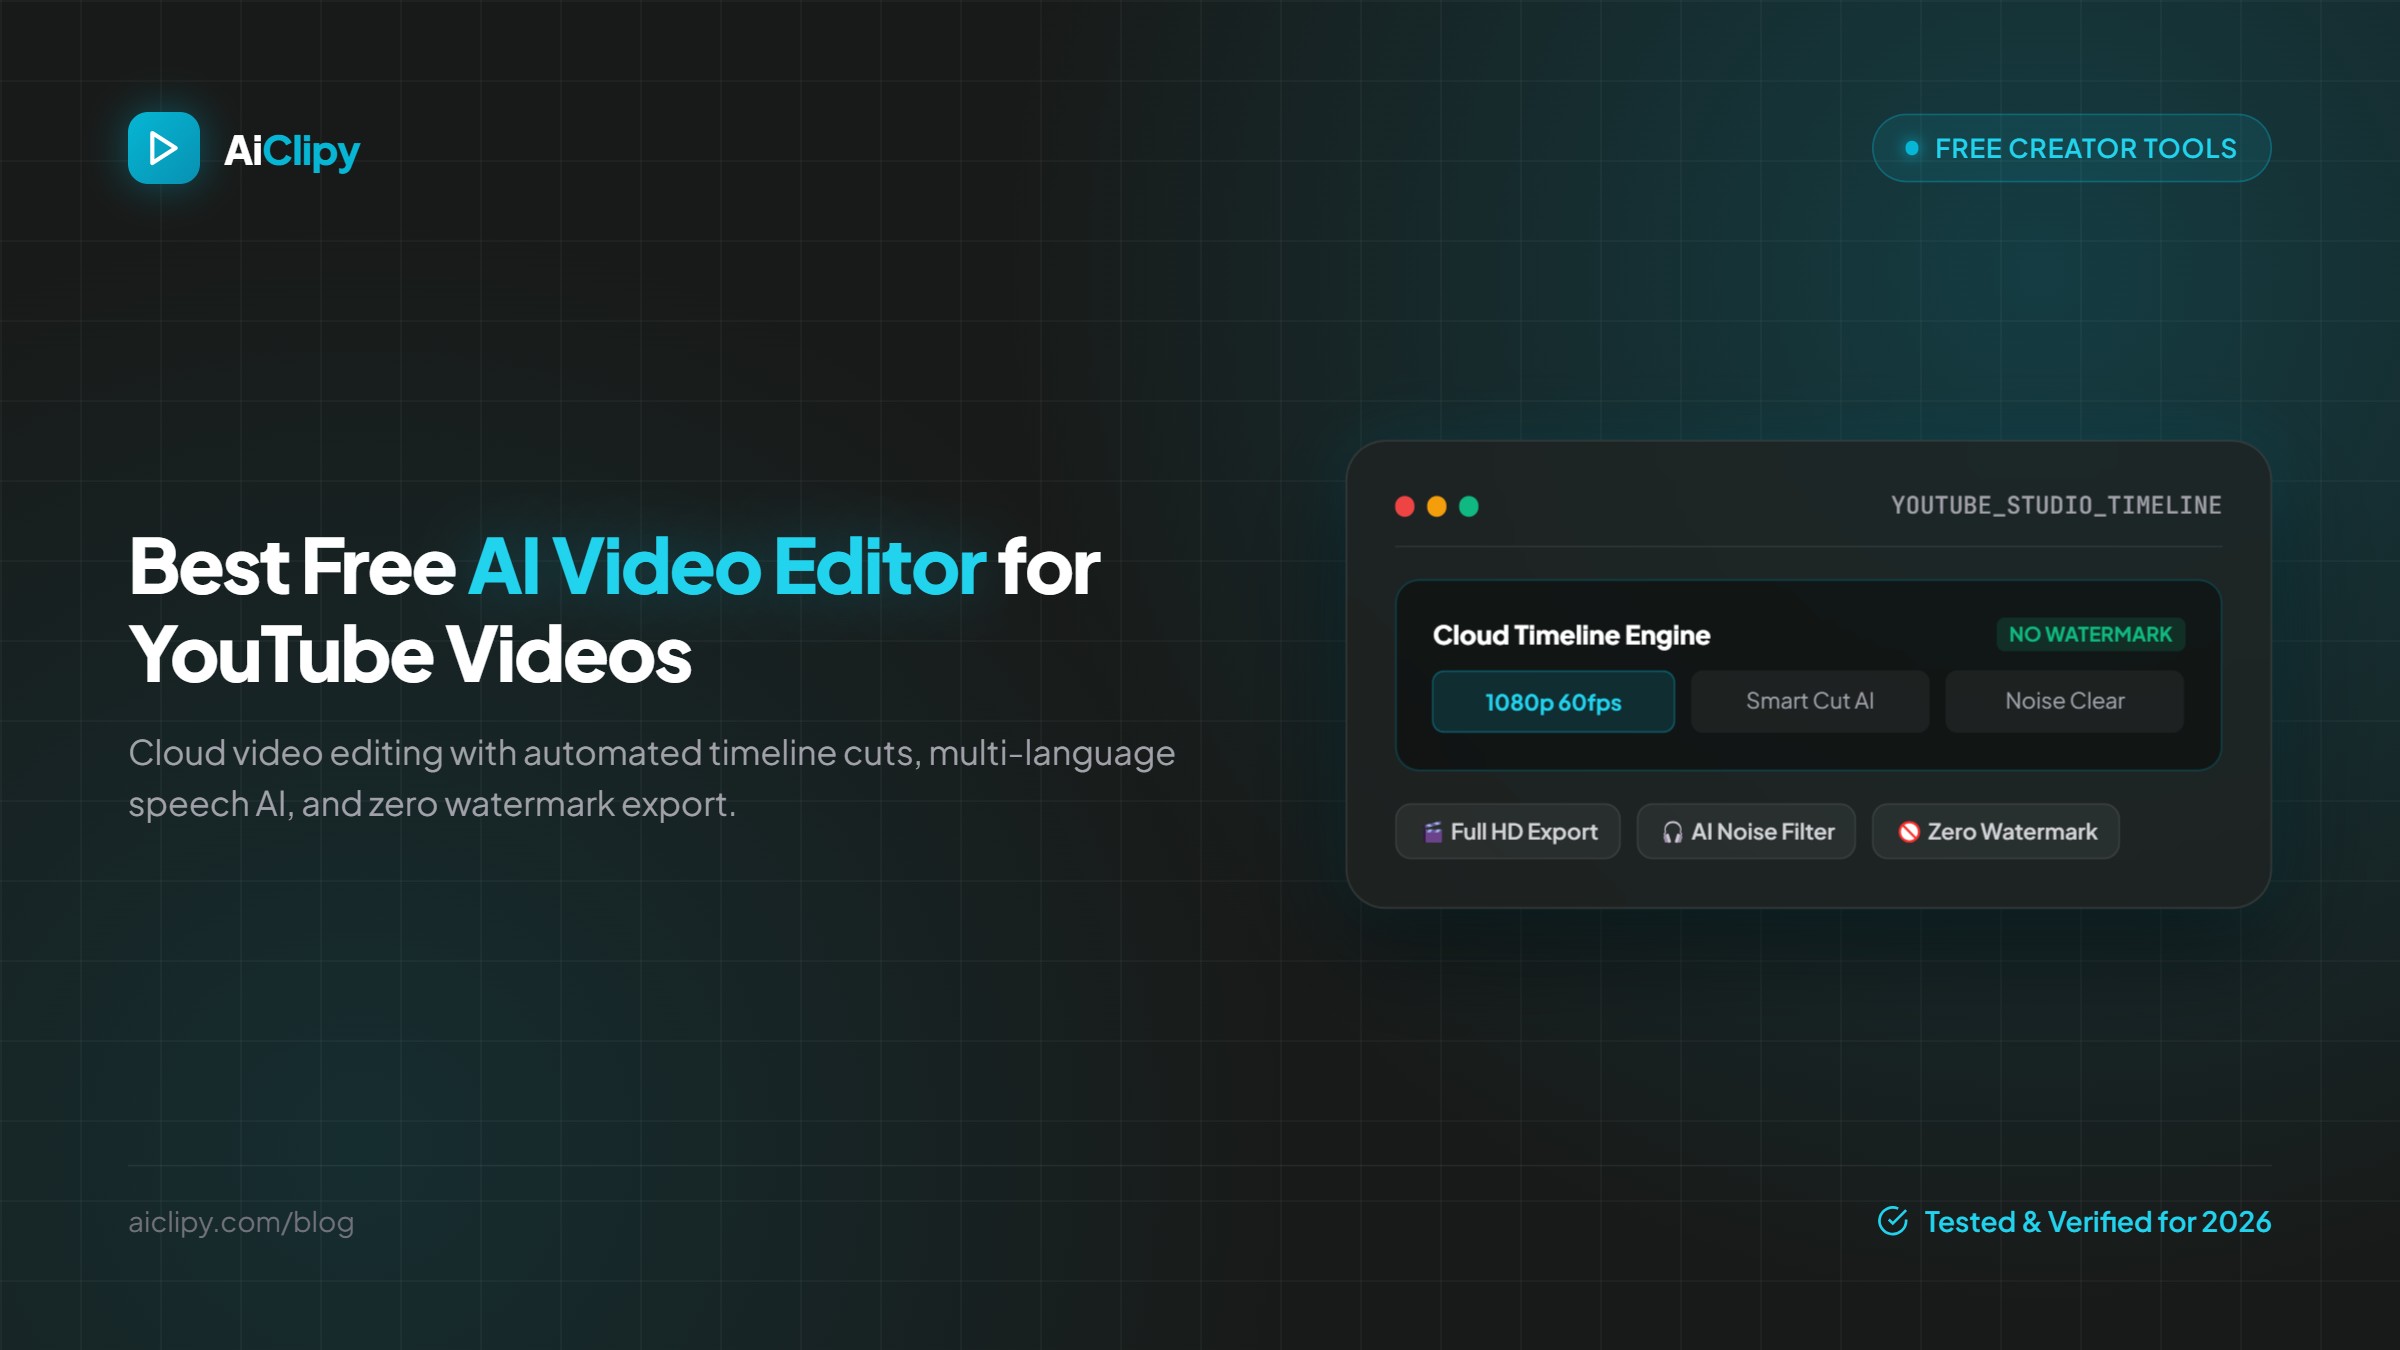The width and height of the screenshot is (2400, 1350).
Task: Click the YOUTUBE_STUDIO_TIMELINE label
Action: (x=2056, y=505)
